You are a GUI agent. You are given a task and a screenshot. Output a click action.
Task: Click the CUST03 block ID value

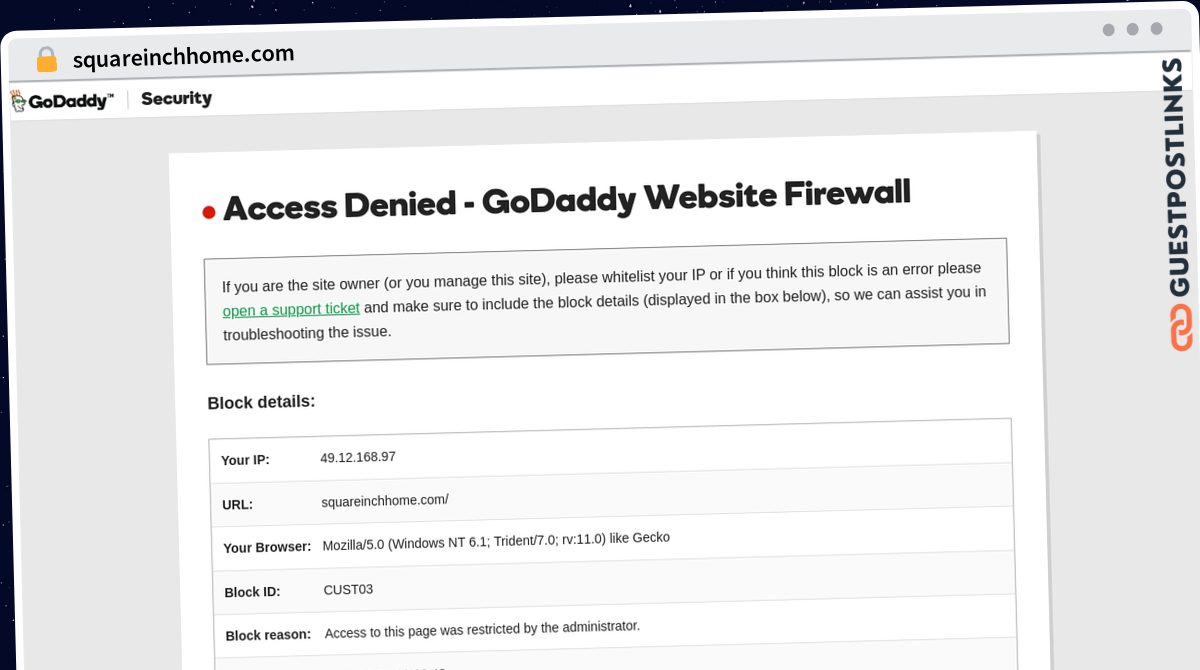click(348, 590)
